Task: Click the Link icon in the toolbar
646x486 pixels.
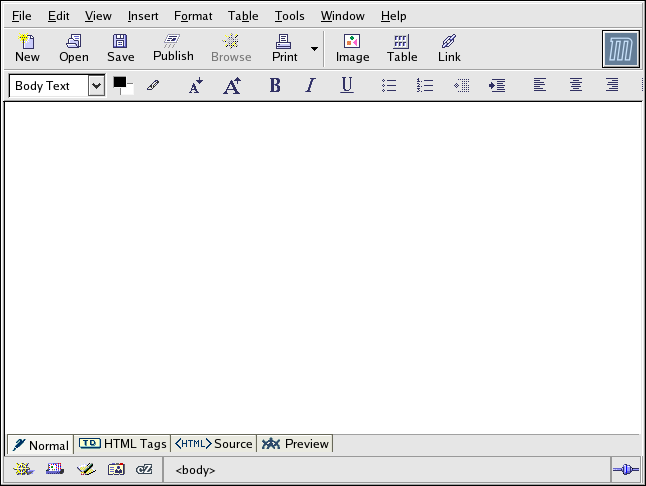Action: pos(449,47)
